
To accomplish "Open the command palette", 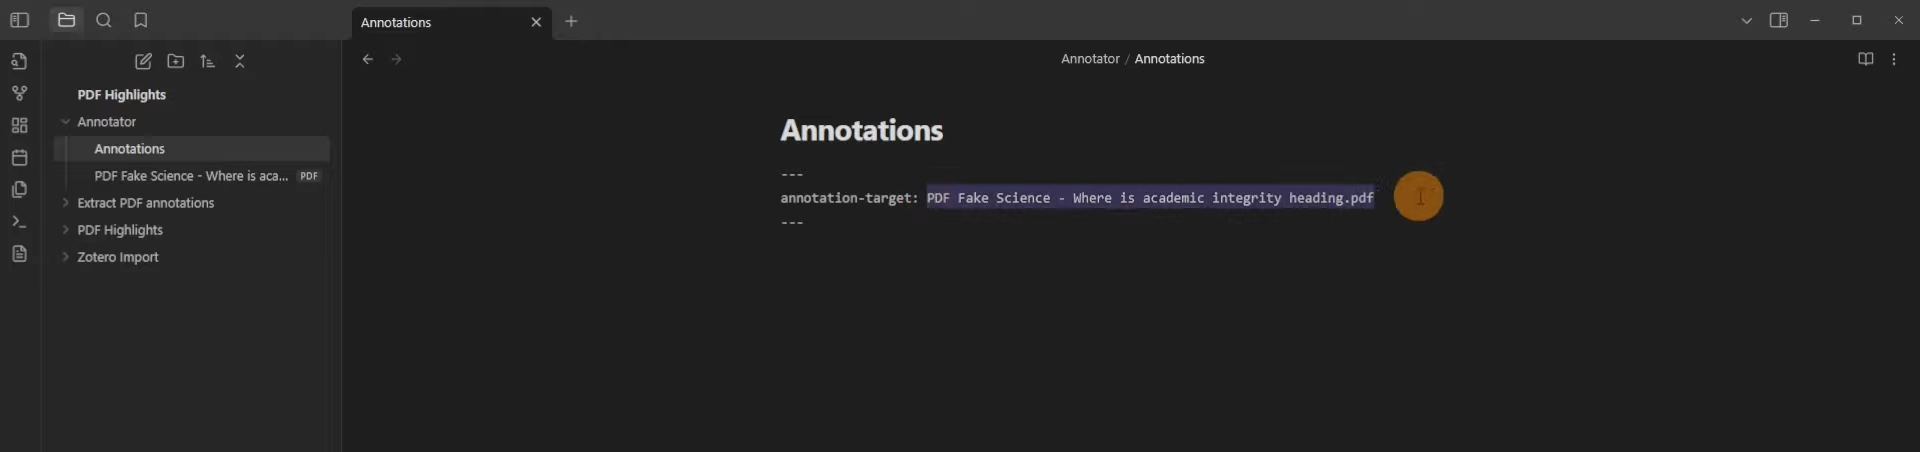I will click(x=19, y=222).
